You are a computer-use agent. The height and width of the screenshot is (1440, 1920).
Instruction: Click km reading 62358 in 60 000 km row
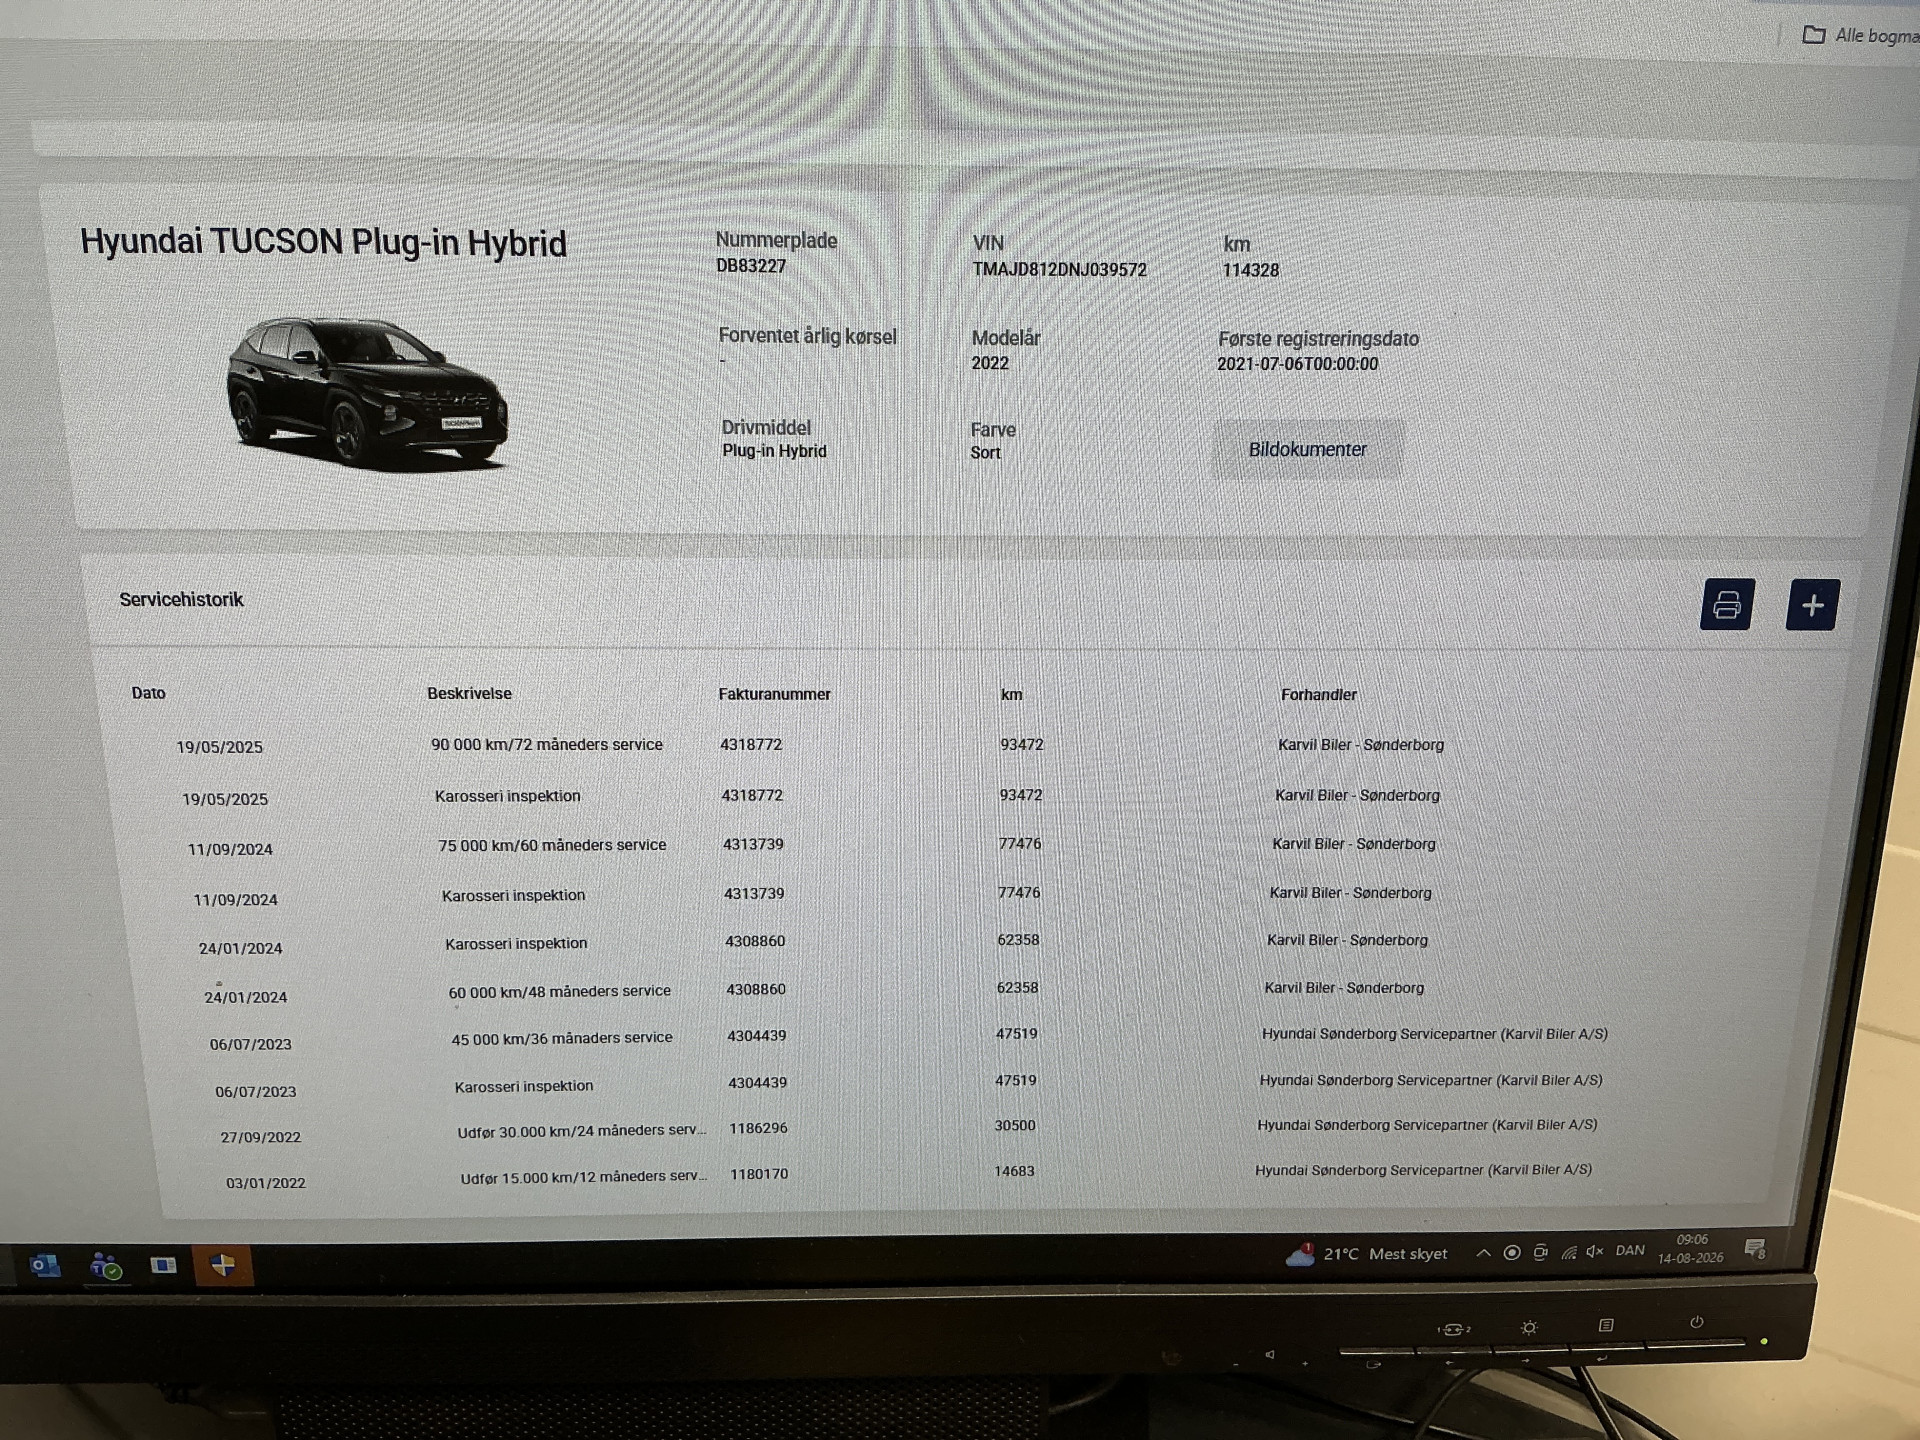click(x=1017, y=987)
